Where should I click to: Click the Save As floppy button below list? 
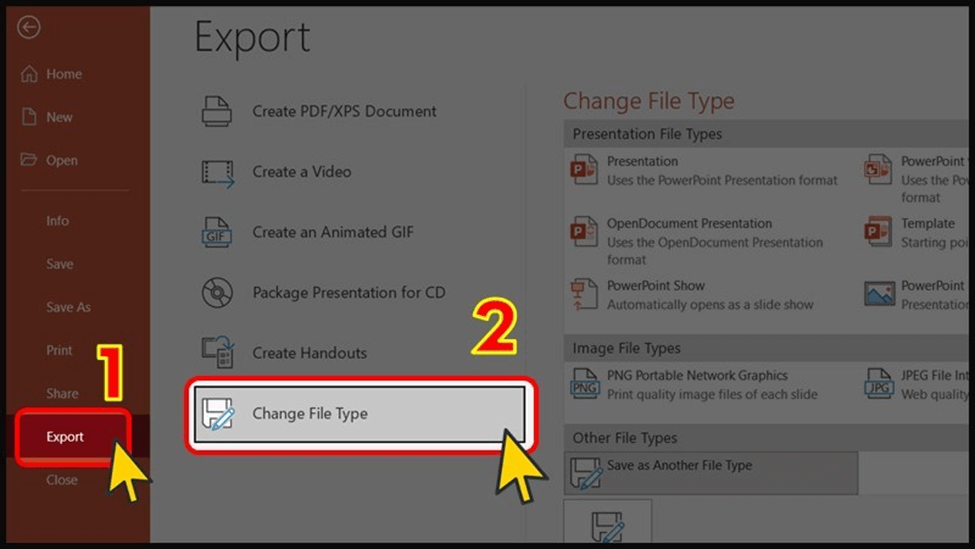(608, 521)
